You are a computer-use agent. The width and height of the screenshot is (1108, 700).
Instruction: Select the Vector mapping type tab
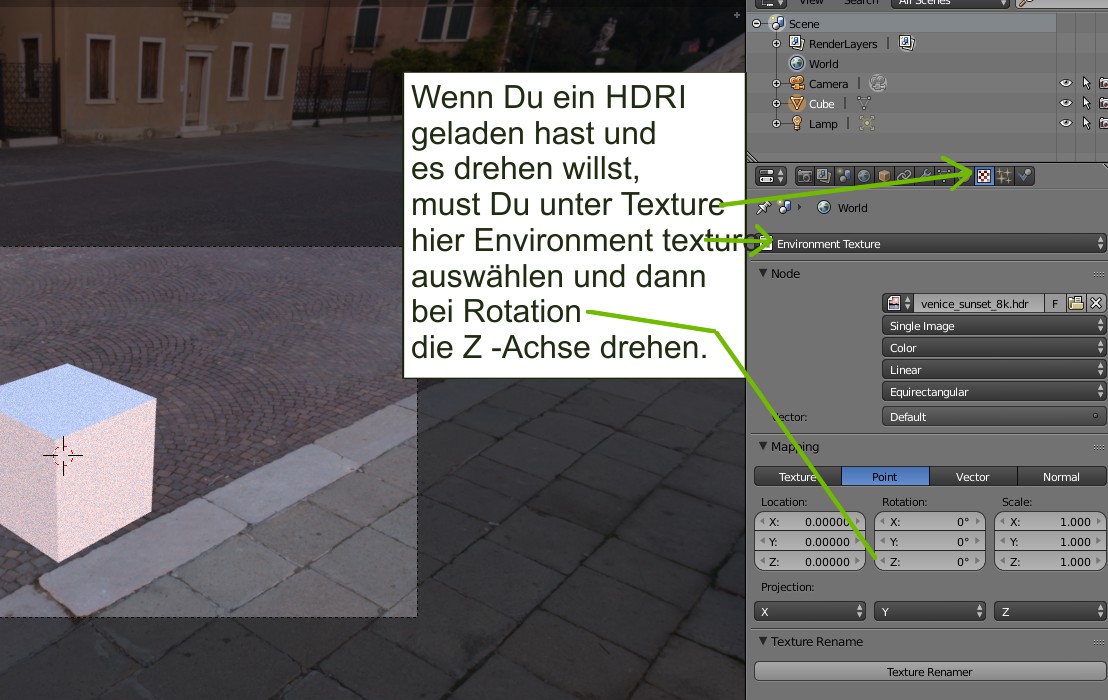click(x=973, y=477)
